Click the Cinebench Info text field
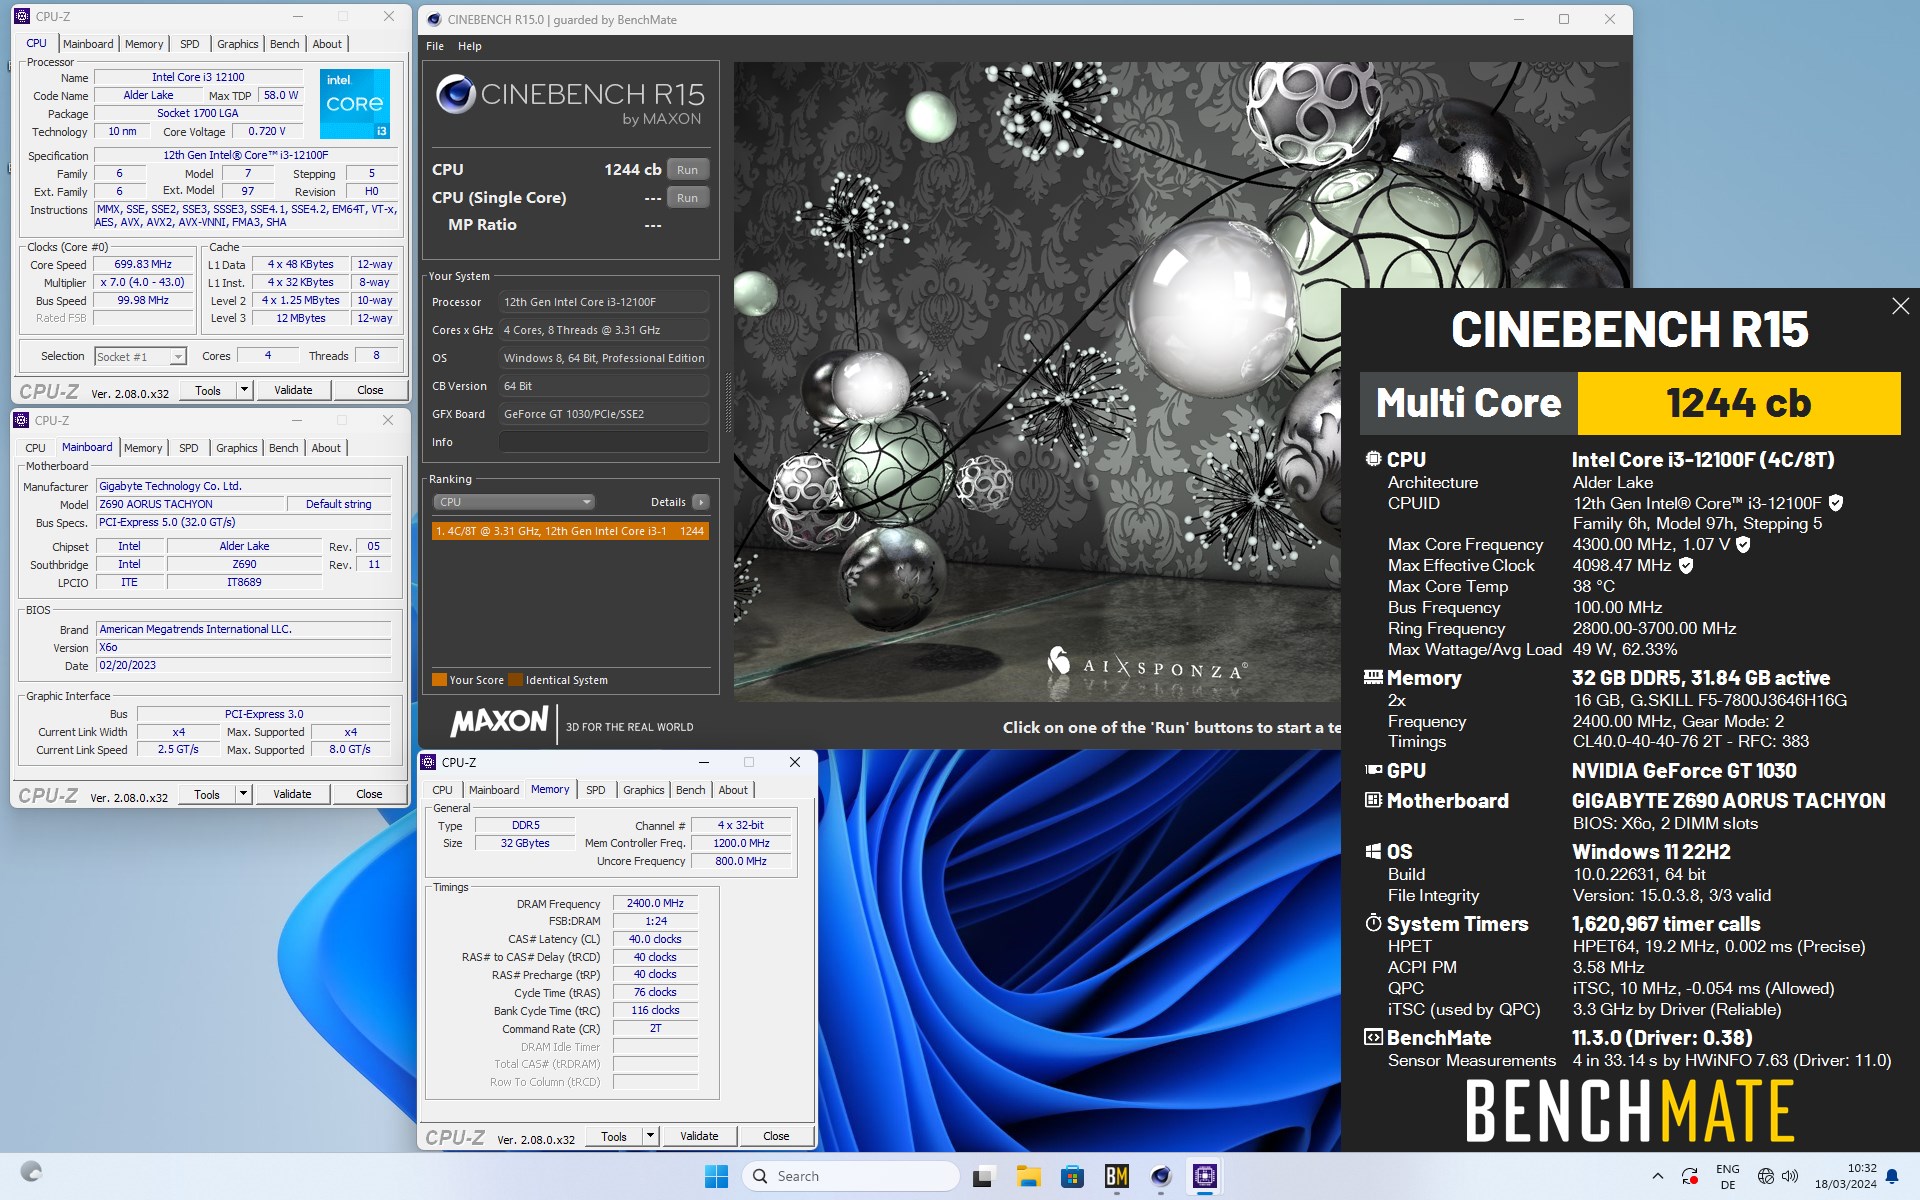 tap(604, 442)
